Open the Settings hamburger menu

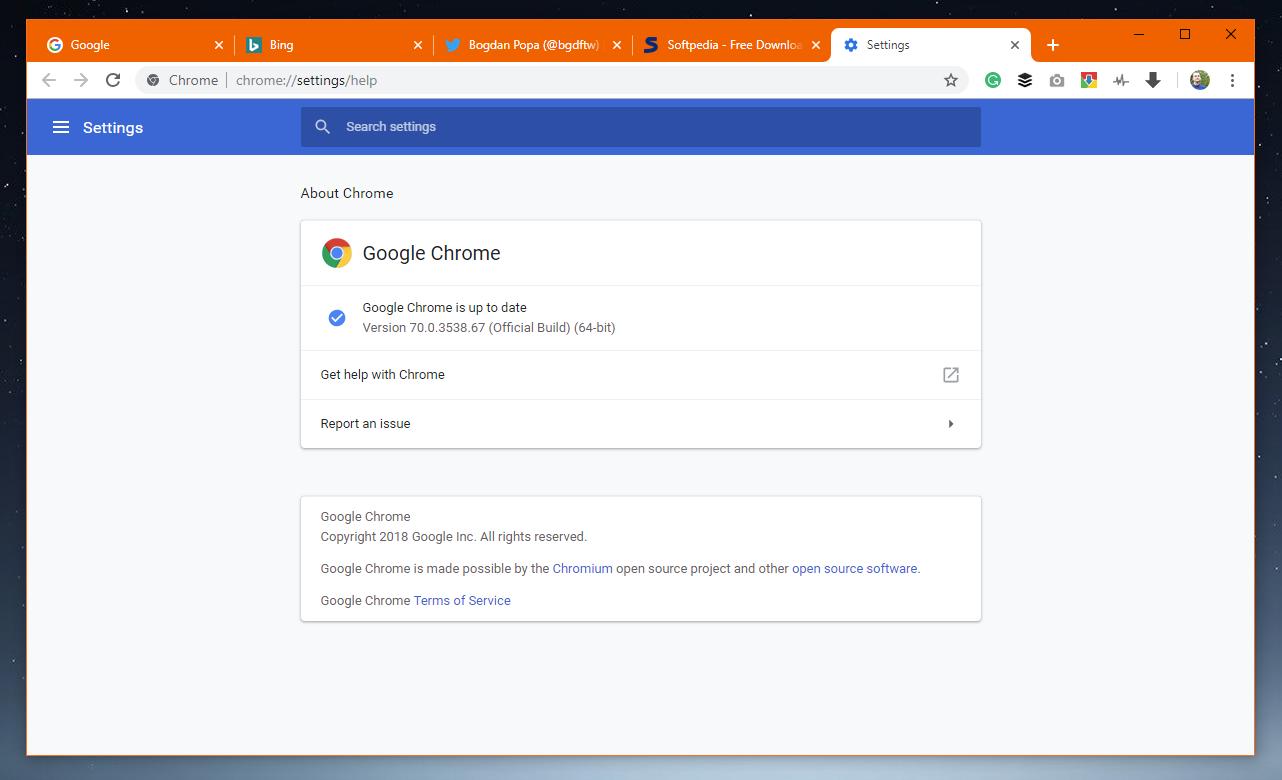[x=61, y=127]
